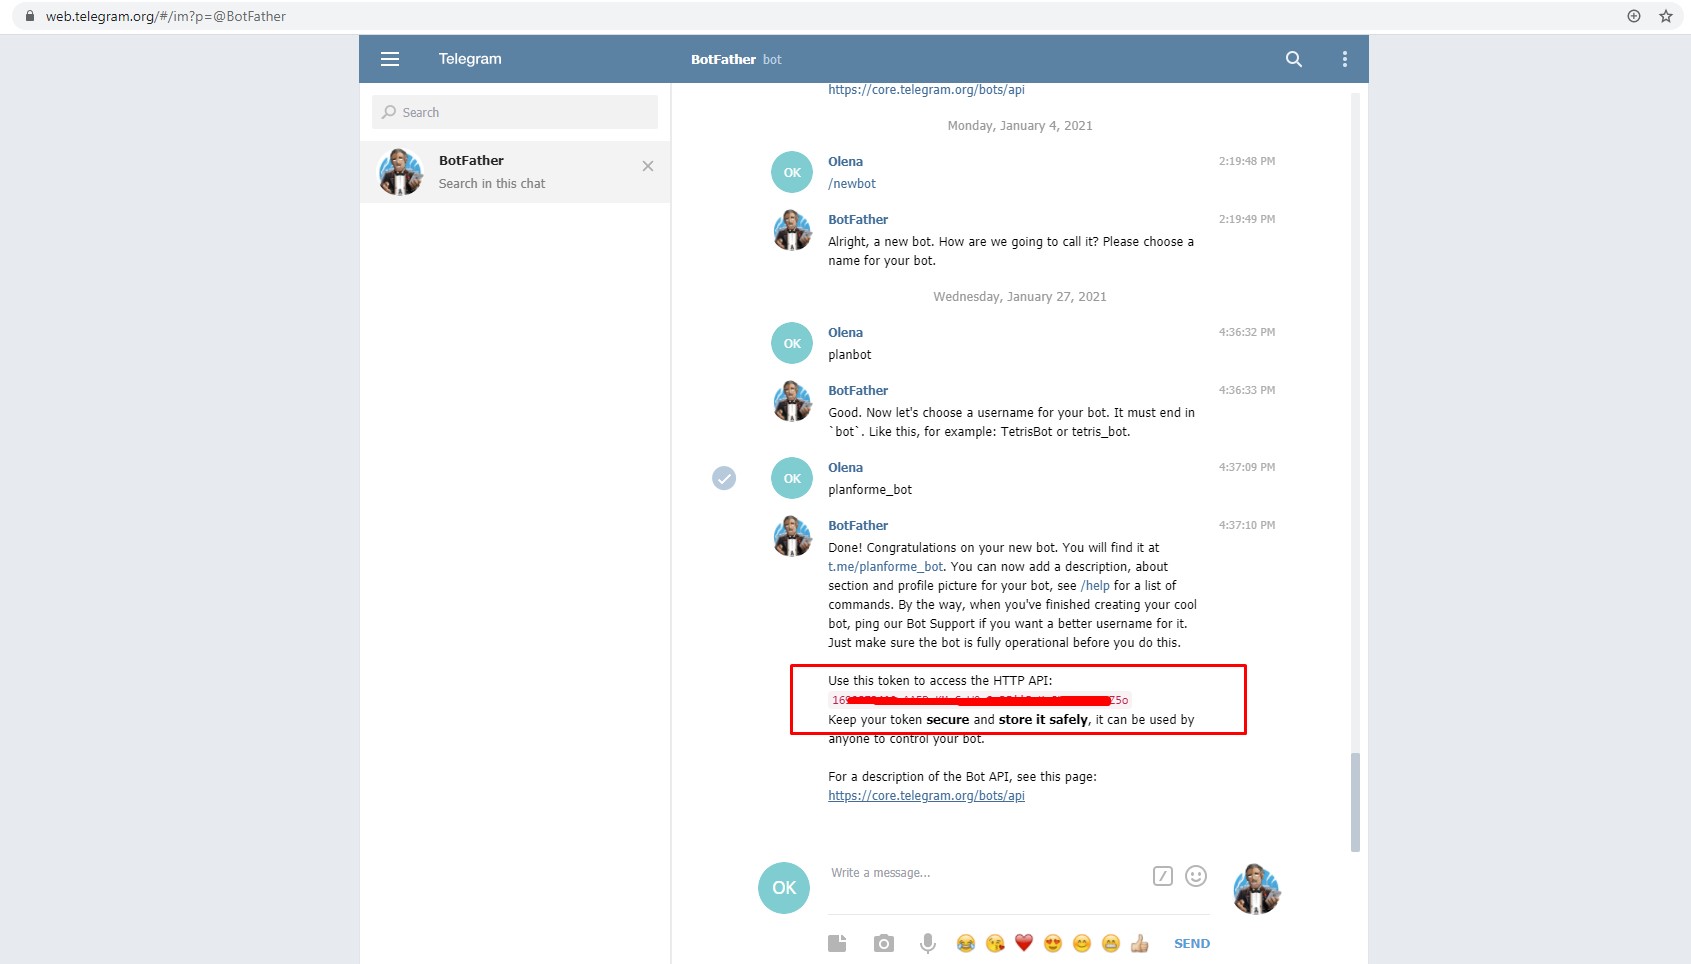Click BotFather title in the header
Screen dimensions: 1691x964
pyautogui.click(x=723, y=59)
